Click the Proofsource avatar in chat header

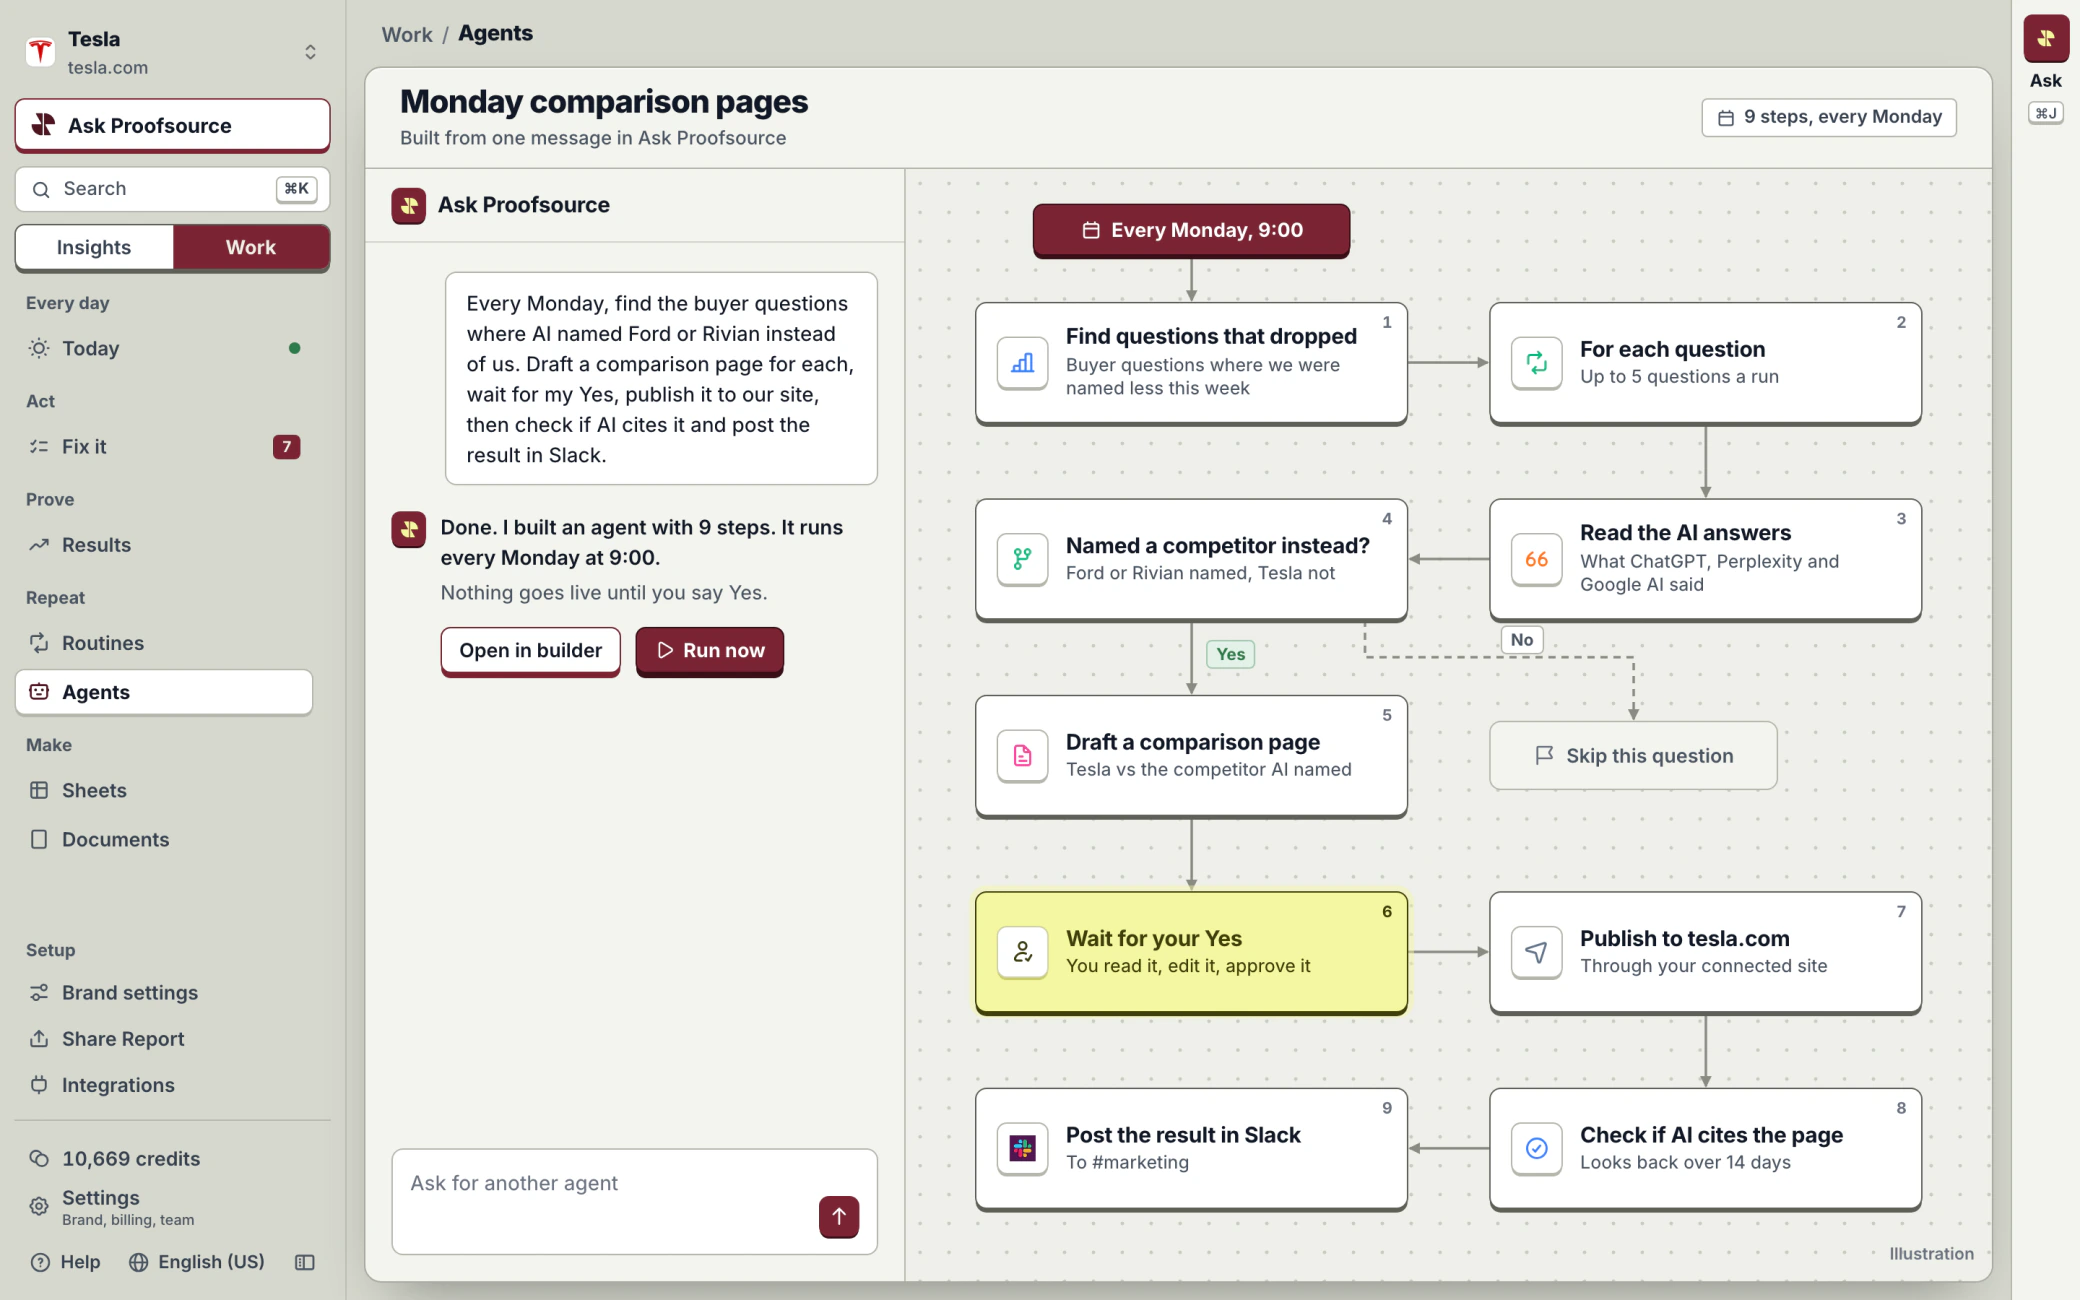click(x=408, y=205)
